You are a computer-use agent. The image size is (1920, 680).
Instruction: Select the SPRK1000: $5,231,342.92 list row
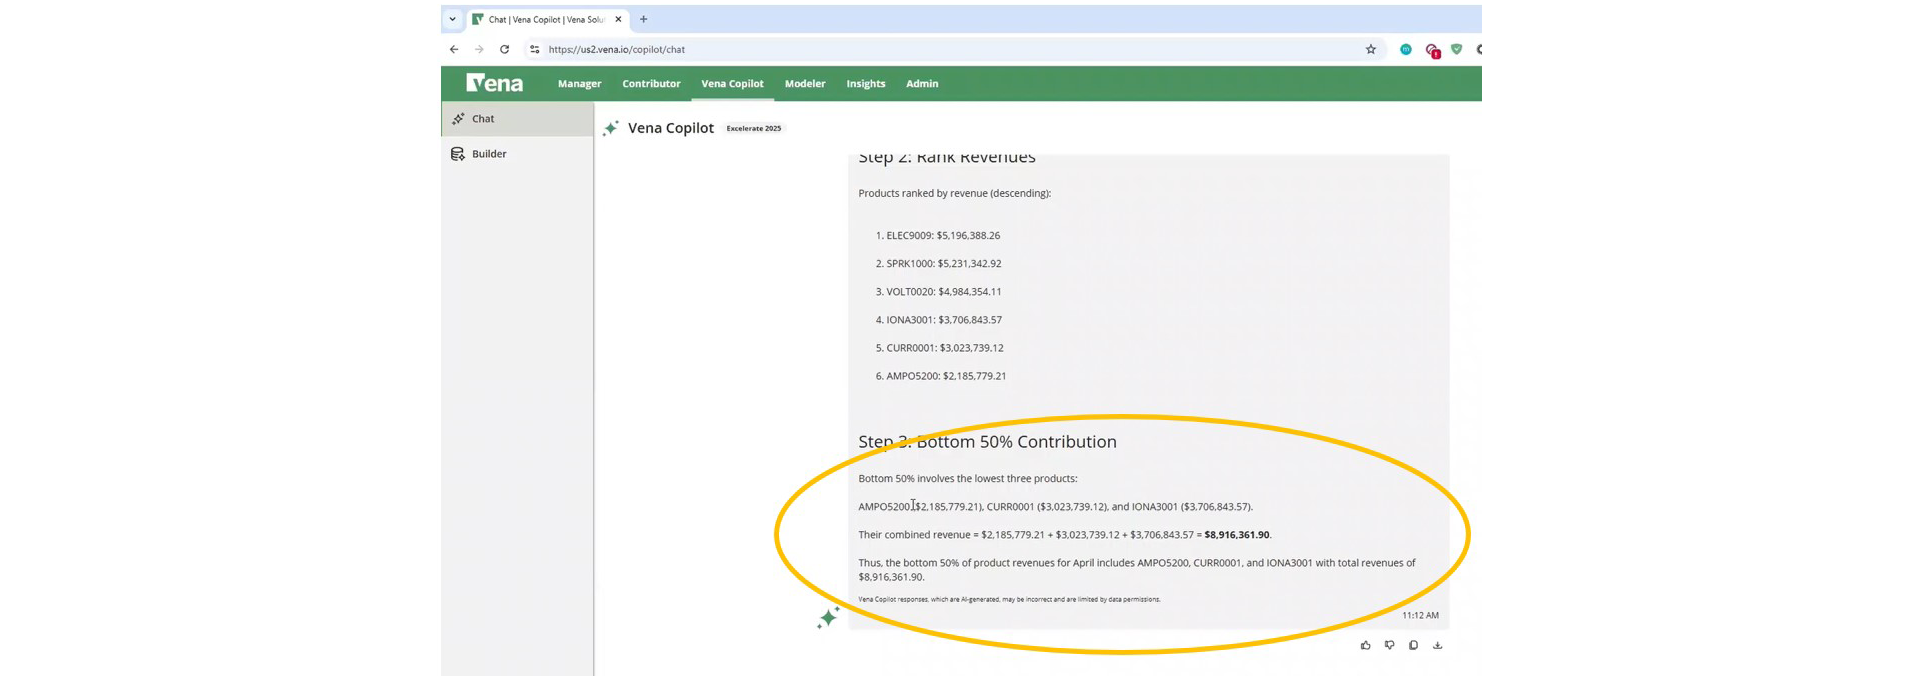pyautogui.click(x=938, y=264)
